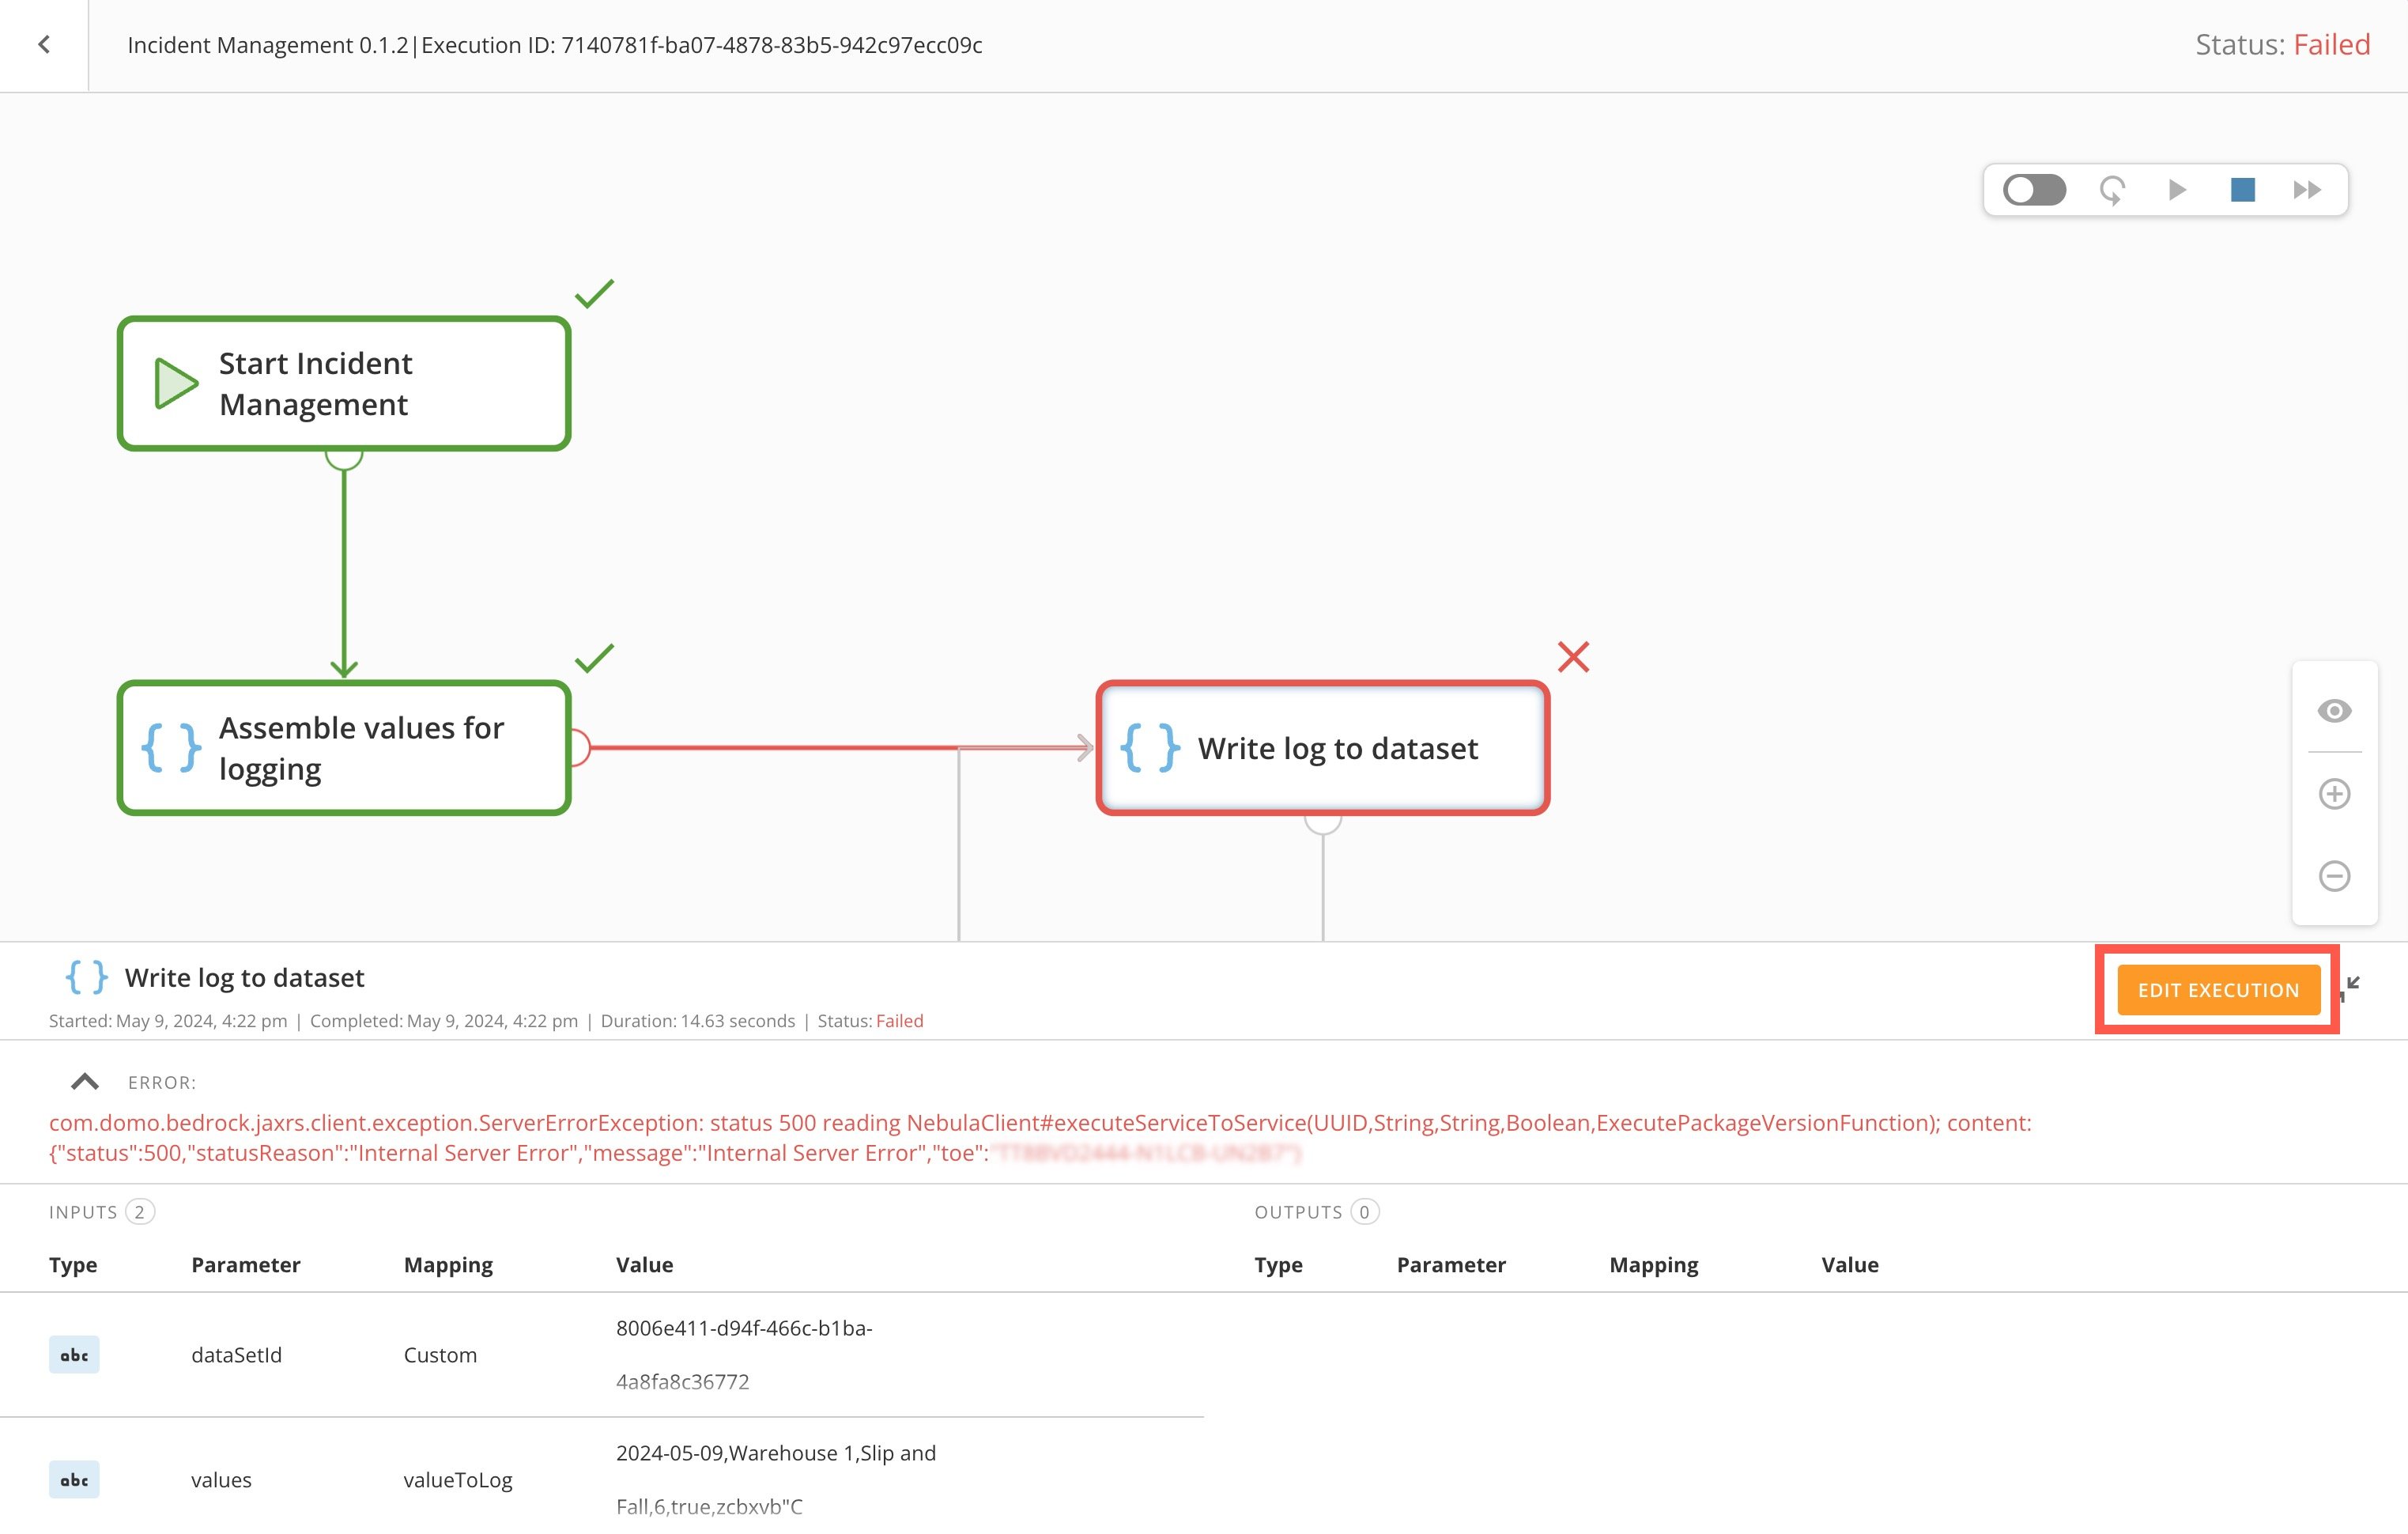Click the red ServerErrorException error message
The height and width of the screenshot is (1534, 2408).
click(1040, 1138)
